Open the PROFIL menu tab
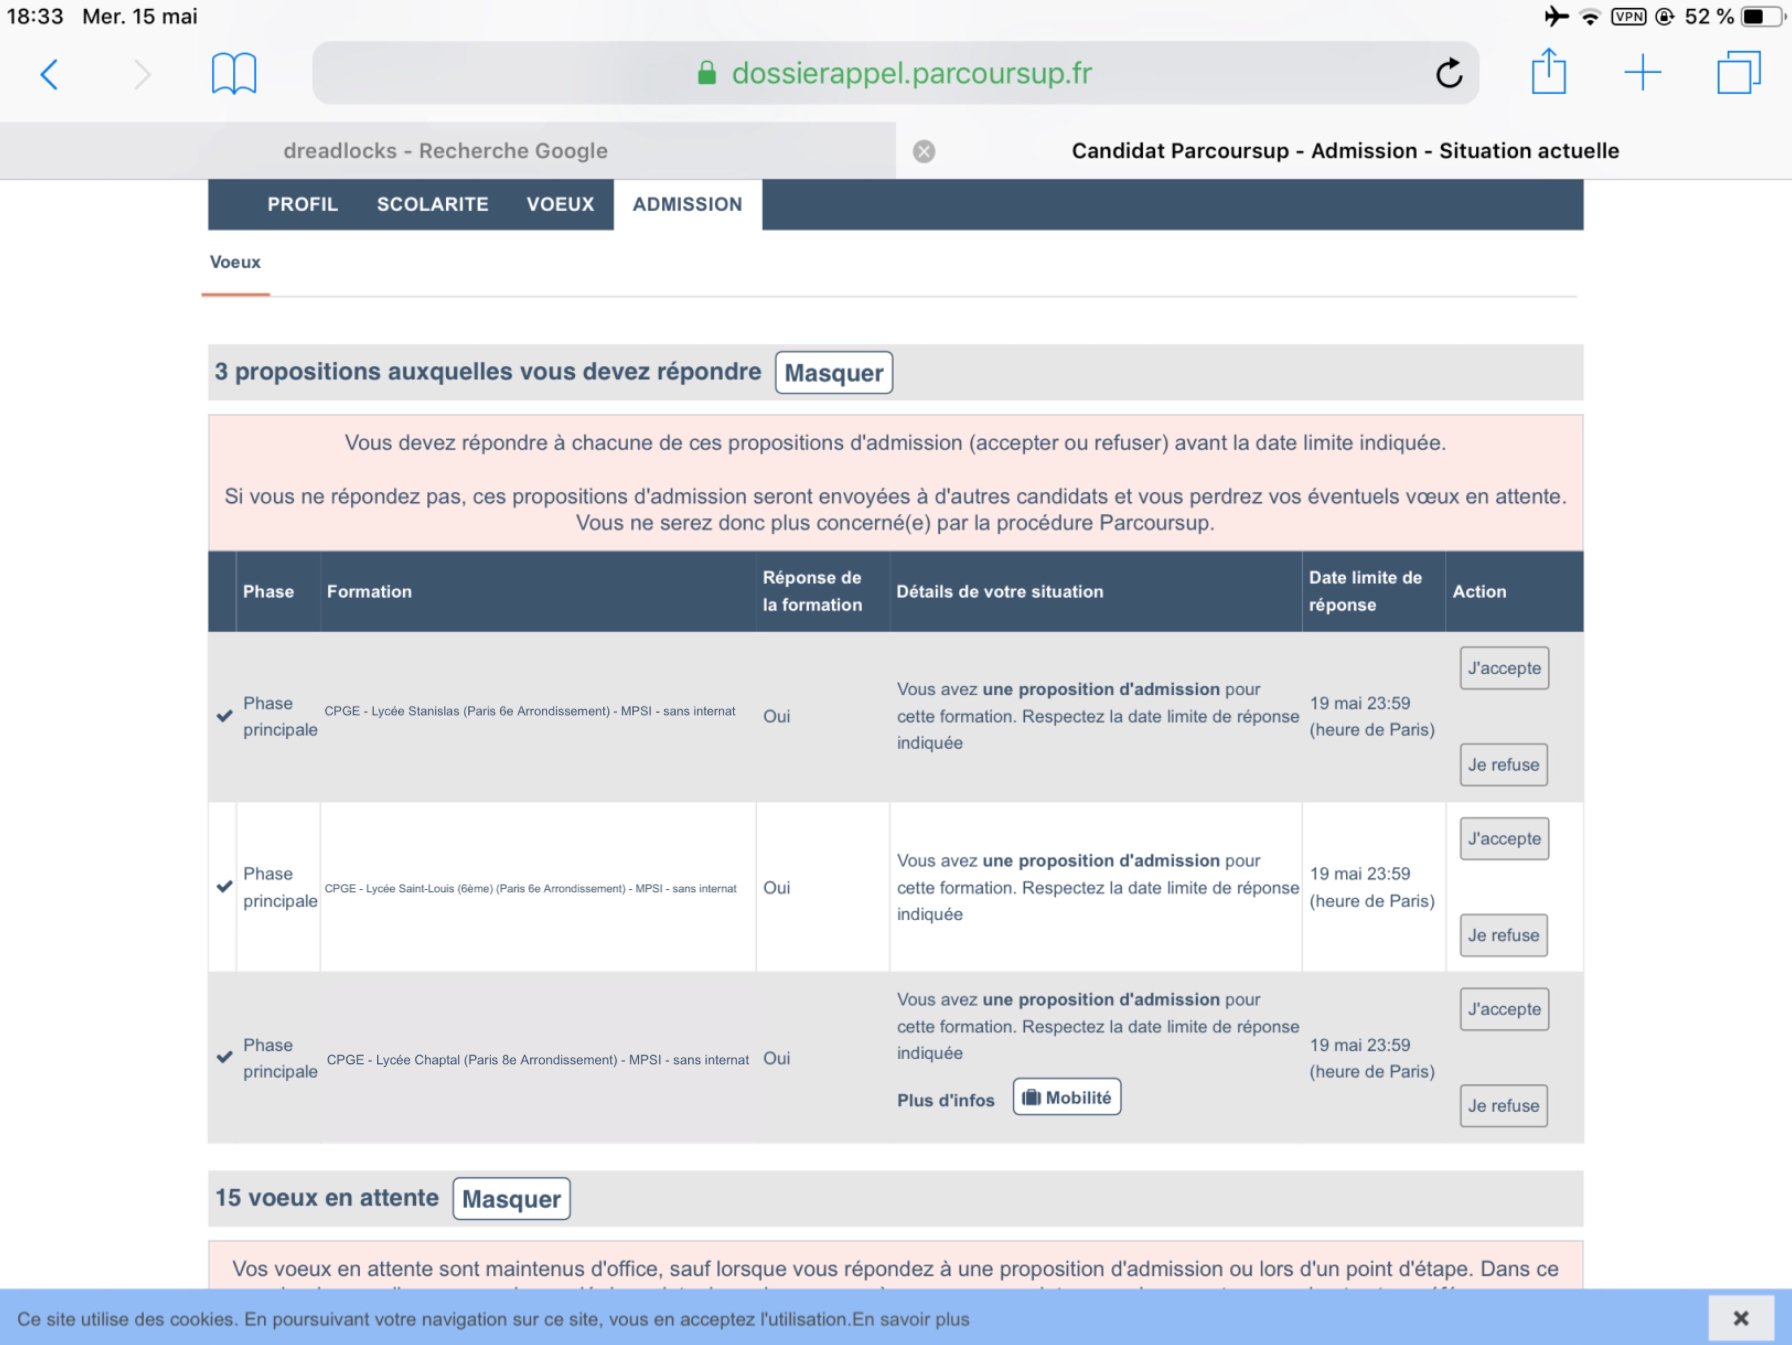Screen dimensions: 1792x1345 pyautogui.click(x=302, y=204)
